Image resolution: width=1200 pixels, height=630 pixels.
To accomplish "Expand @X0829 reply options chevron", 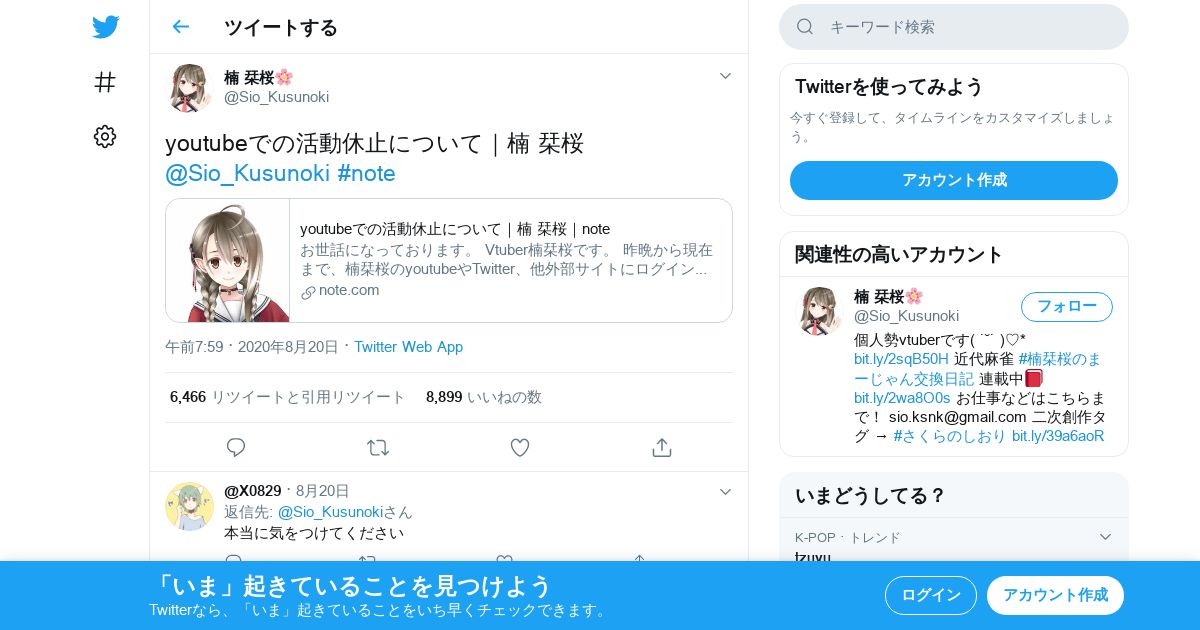I will (726, 492).
